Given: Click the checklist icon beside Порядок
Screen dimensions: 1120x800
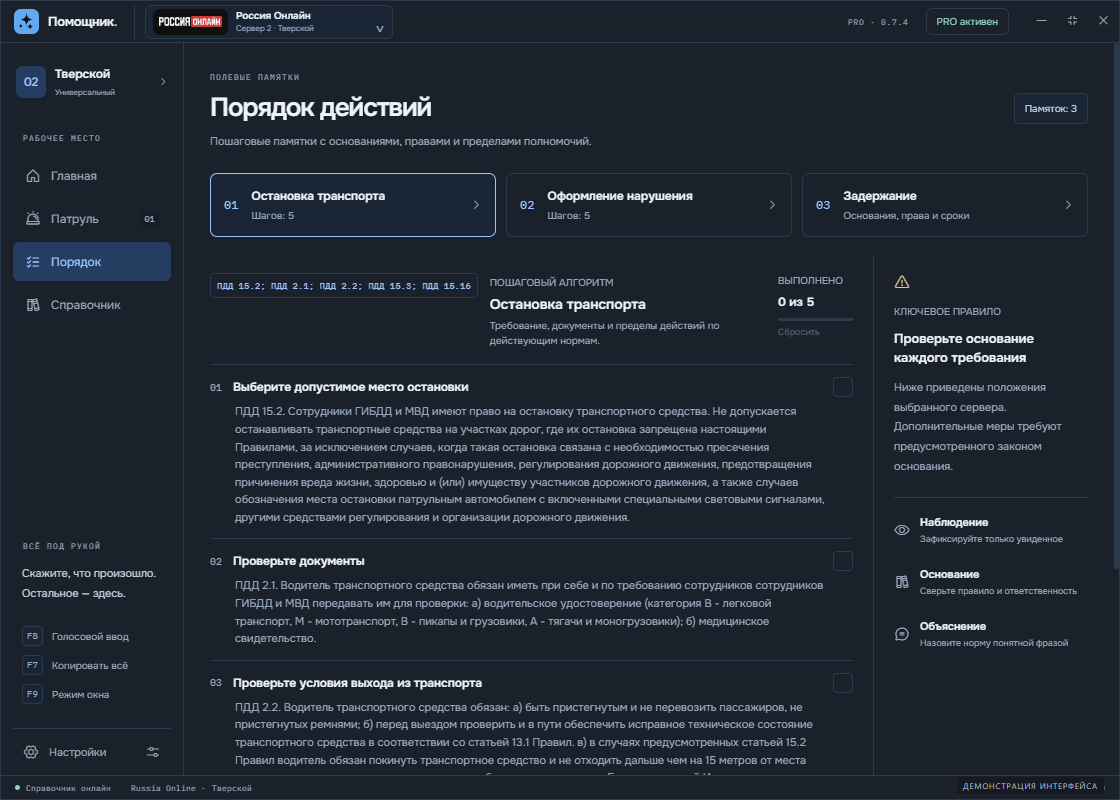Looking at the screenshot, I should coord(33,261).
